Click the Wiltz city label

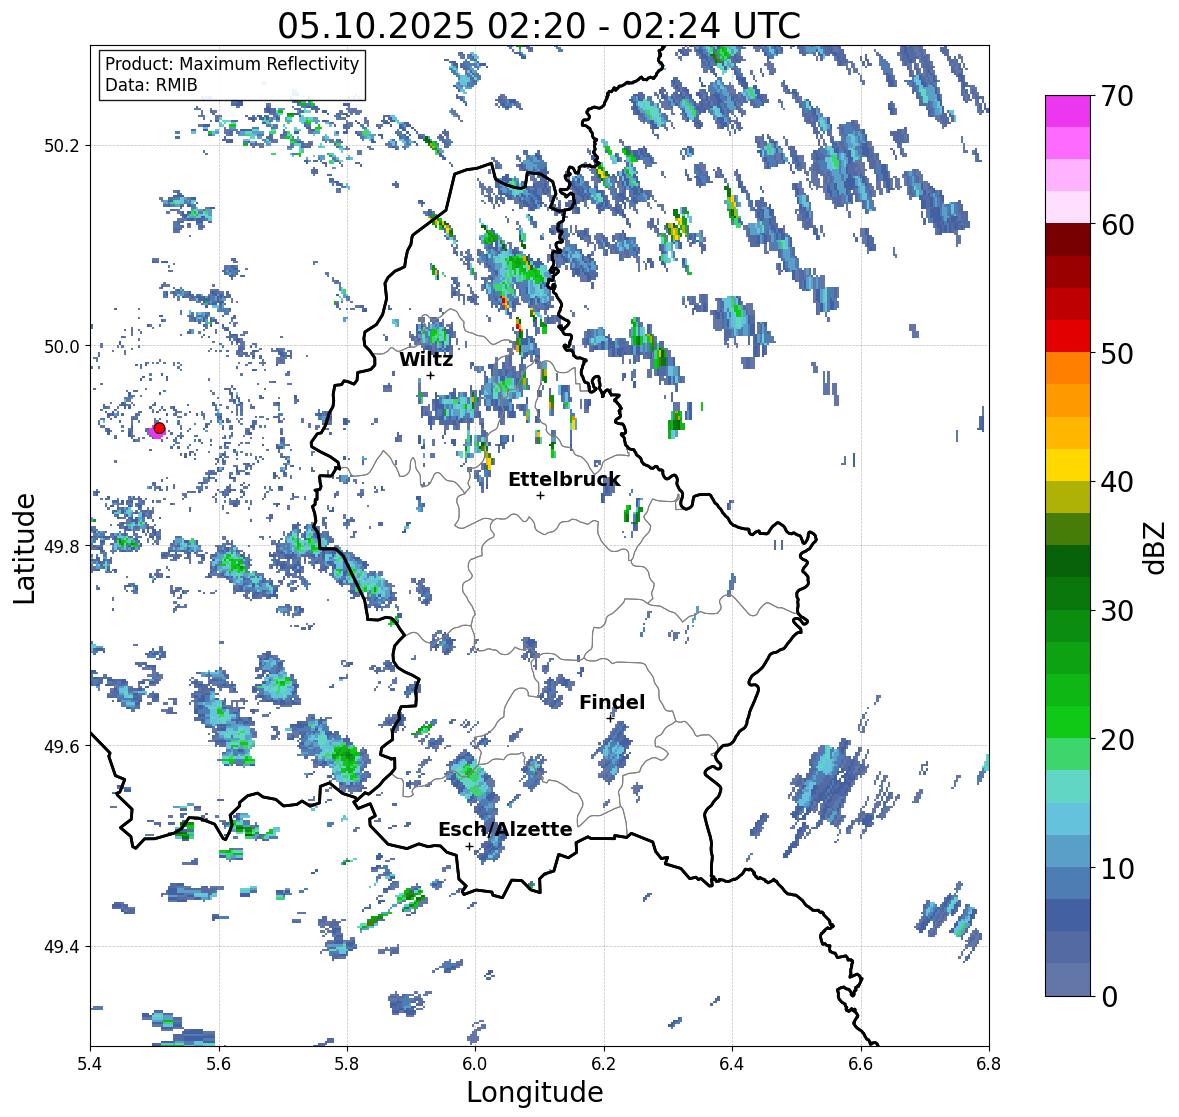point(426,359)
